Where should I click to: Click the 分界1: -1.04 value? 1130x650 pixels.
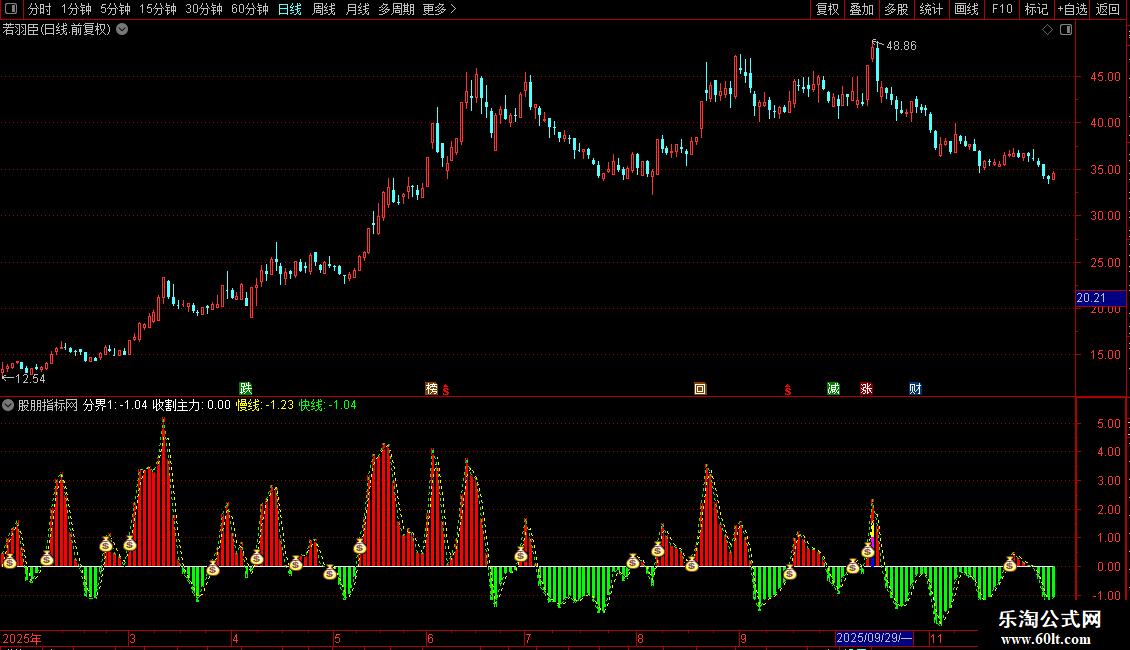pyautogui.click(x=115, y=405)
